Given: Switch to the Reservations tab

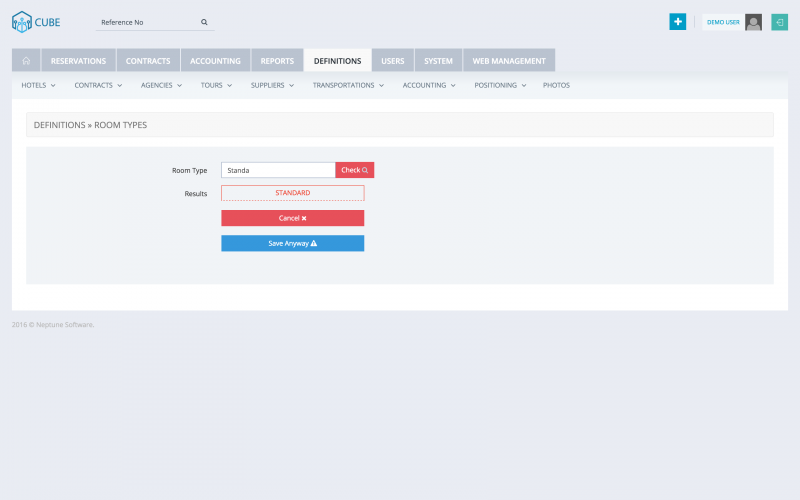Looking at the screenshot, I should (78, 61).
